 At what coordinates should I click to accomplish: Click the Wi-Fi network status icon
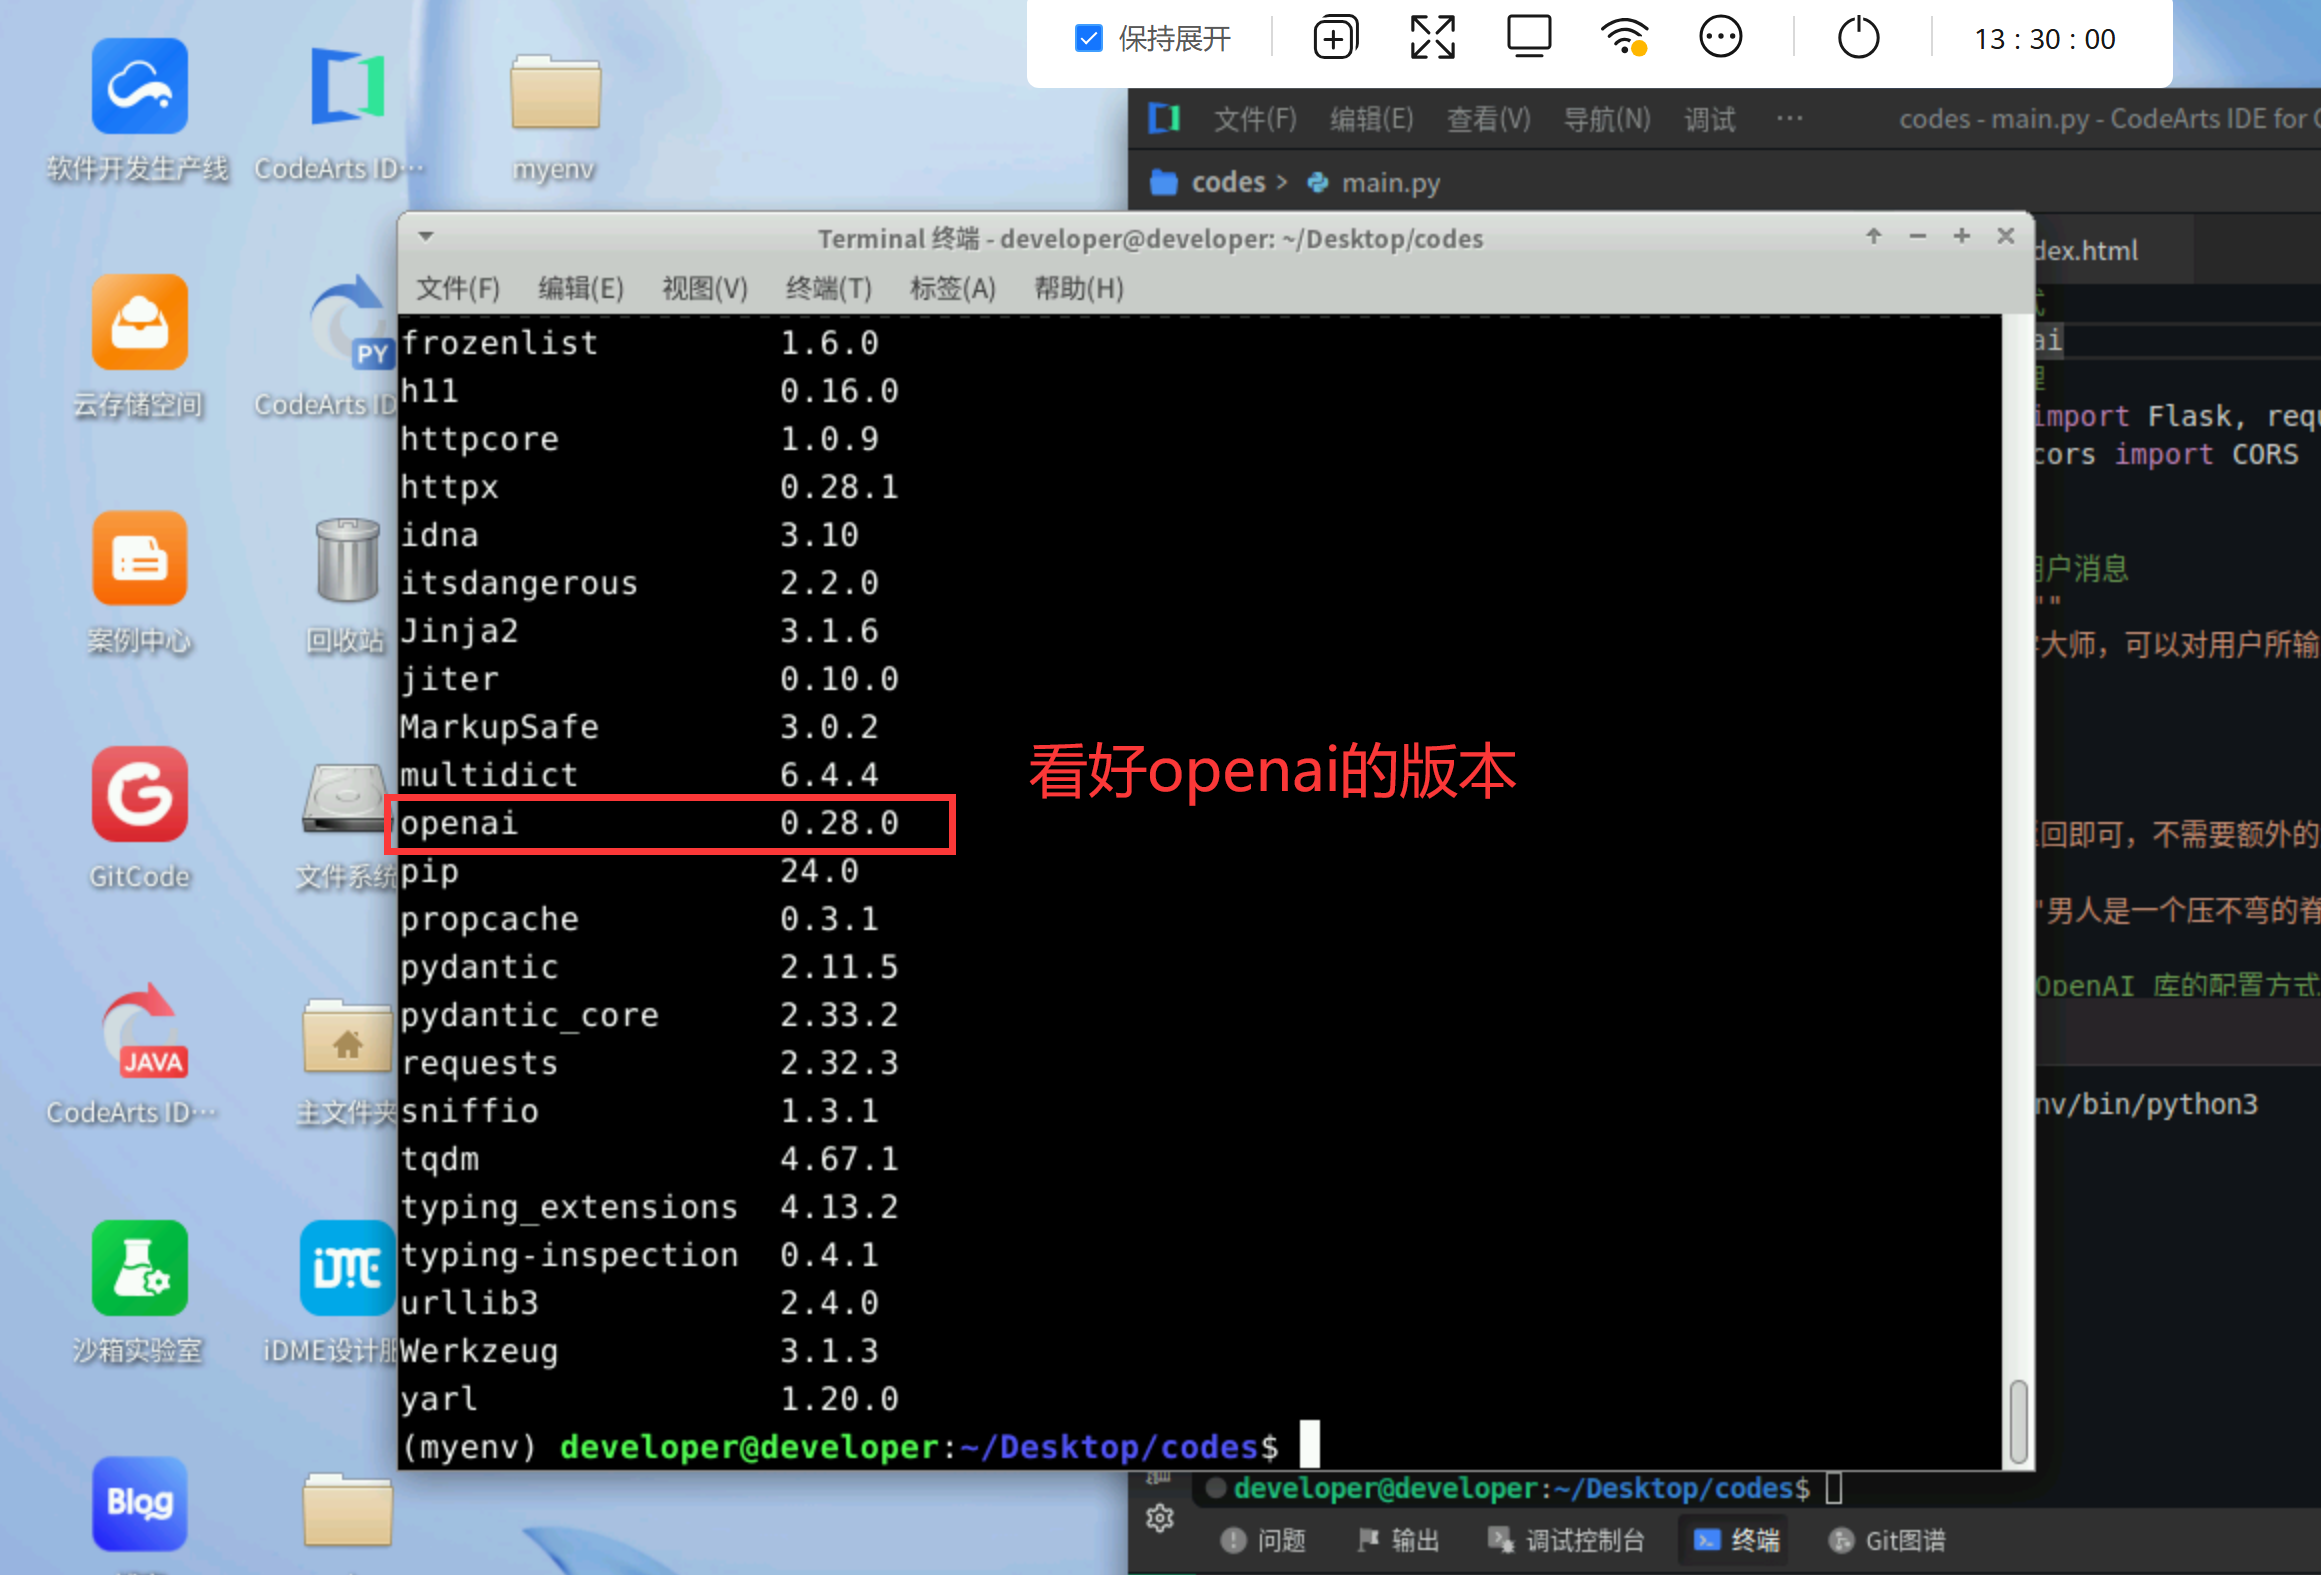coord(1625,38)
